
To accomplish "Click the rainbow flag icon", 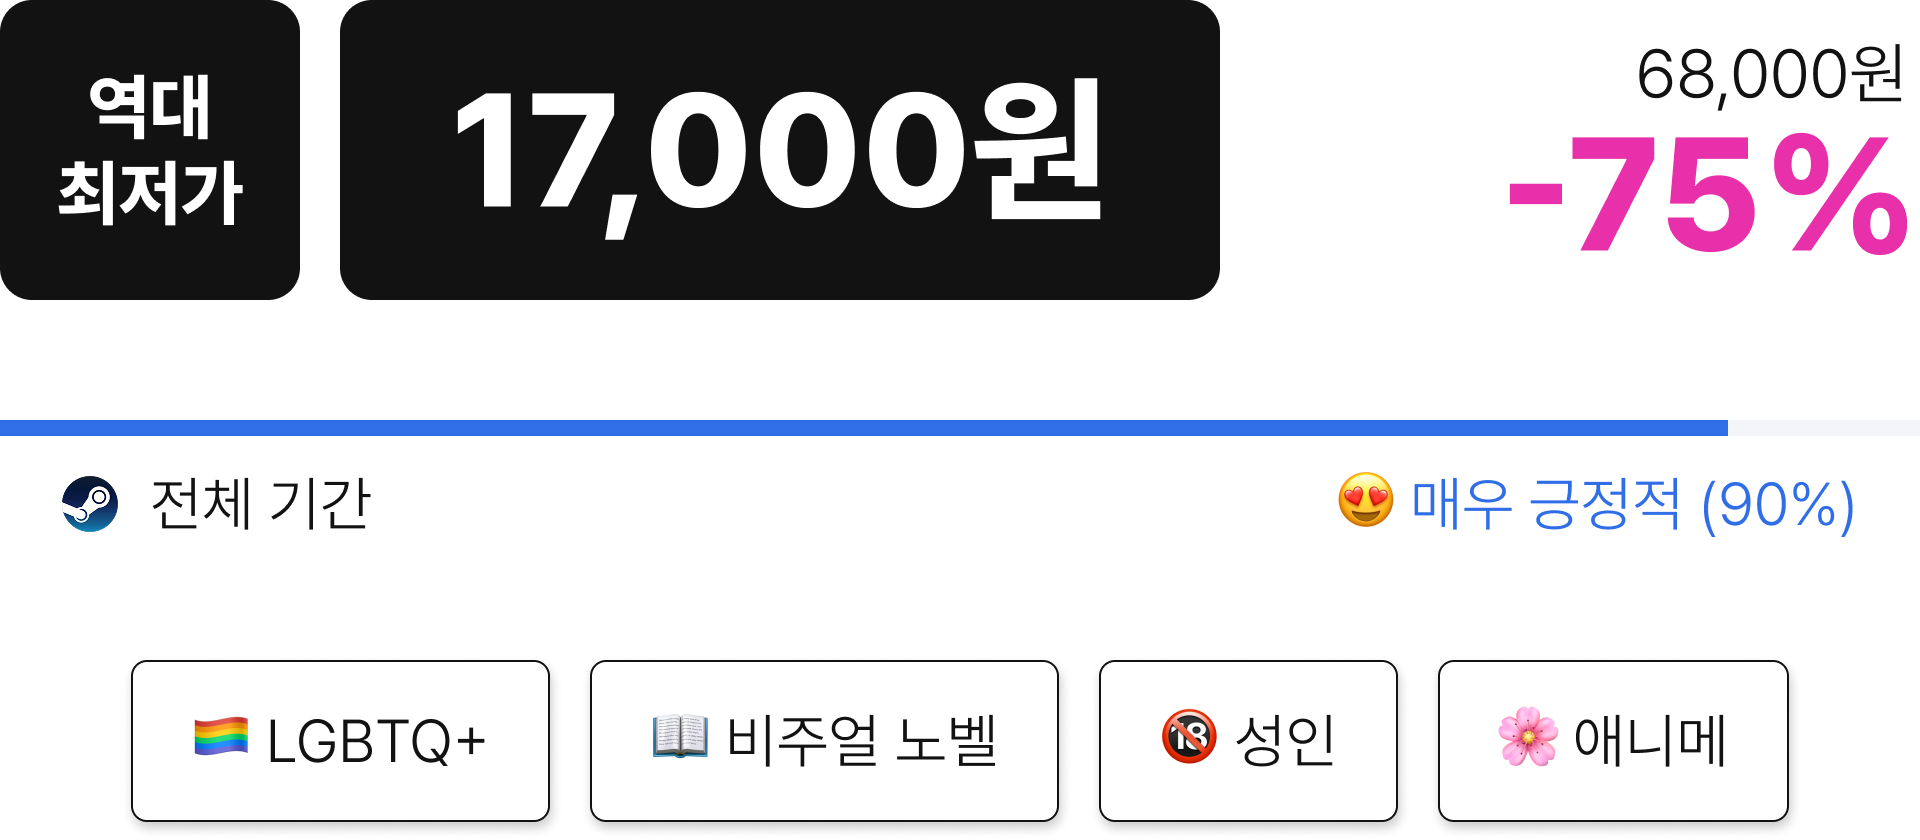I will (221, 737).
